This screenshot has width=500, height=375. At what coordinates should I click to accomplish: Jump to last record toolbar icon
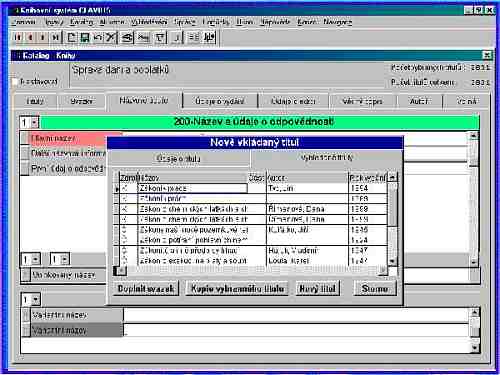point(56,37)
